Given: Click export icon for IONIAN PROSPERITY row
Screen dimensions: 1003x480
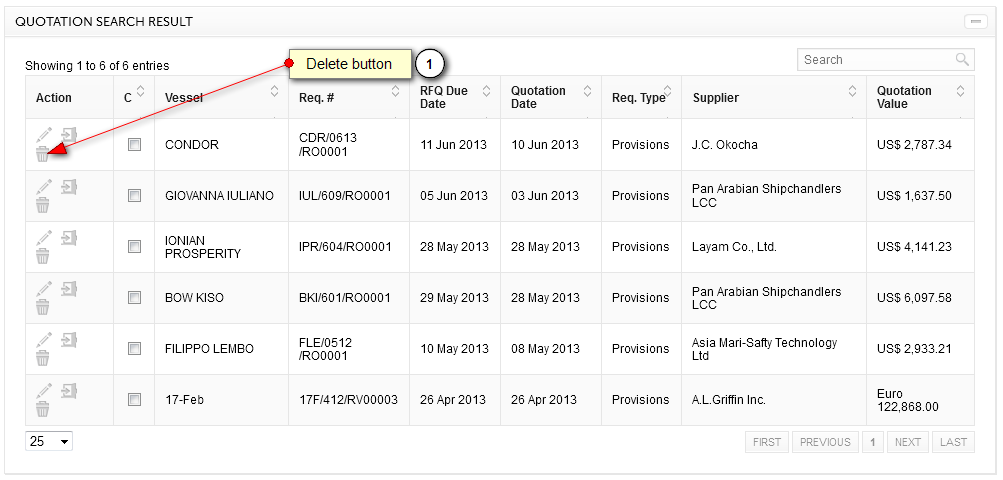Looking at the screenshot, I should 68,237.
